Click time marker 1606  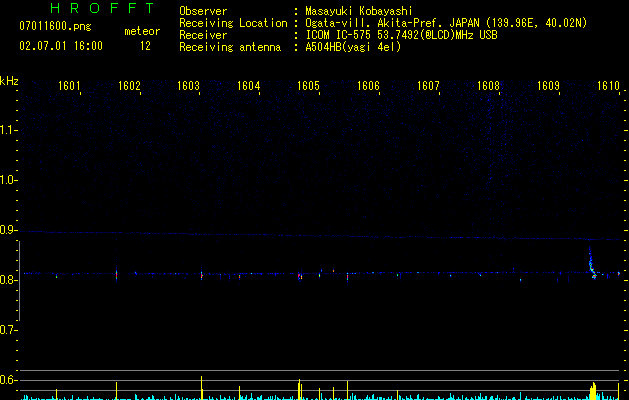[x=368, y=86]
